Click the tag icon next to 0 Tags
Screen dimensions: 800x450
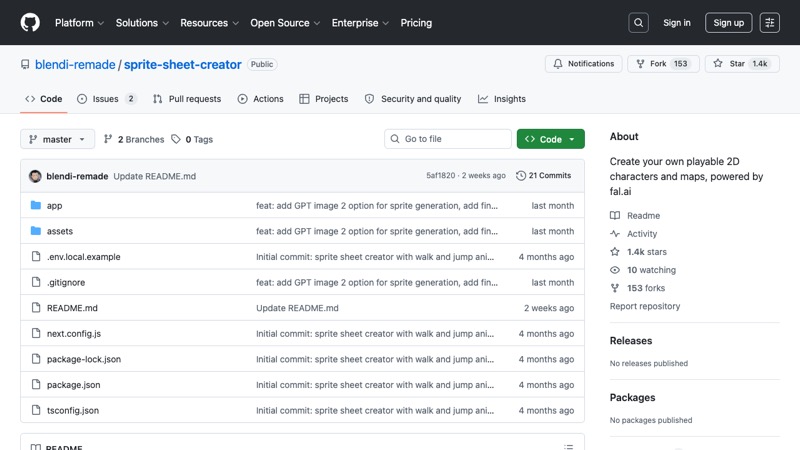[176, 139]
